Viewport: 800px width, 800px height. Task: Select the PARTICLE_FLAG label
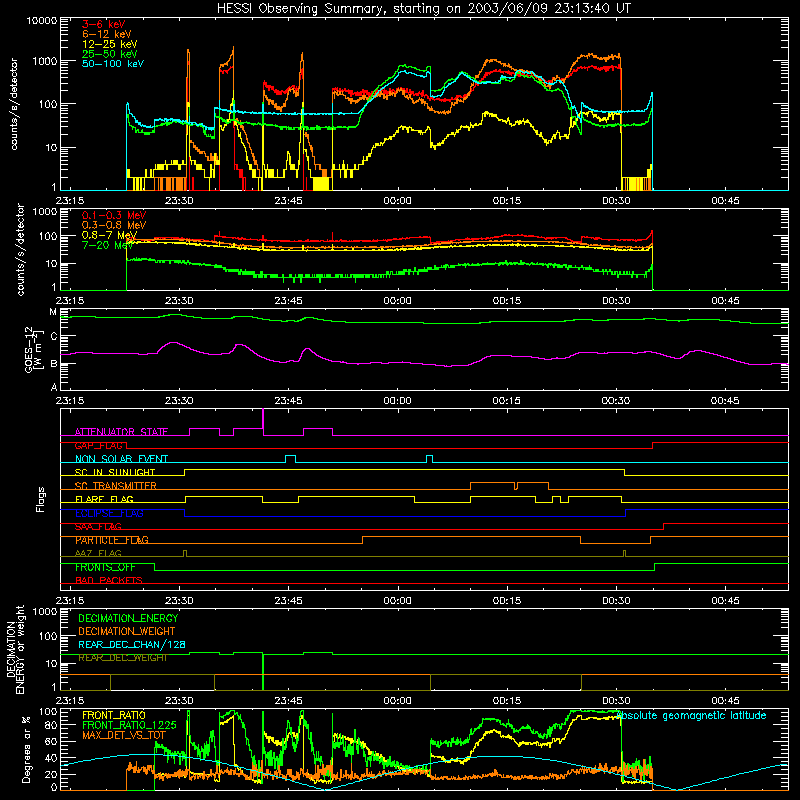pyautogui.click(x=112, y=540)
